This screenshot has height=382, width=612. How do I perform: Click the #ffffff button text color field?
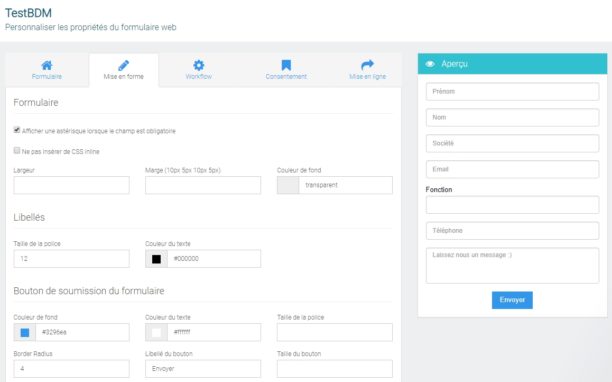click(x=214, y=332)
